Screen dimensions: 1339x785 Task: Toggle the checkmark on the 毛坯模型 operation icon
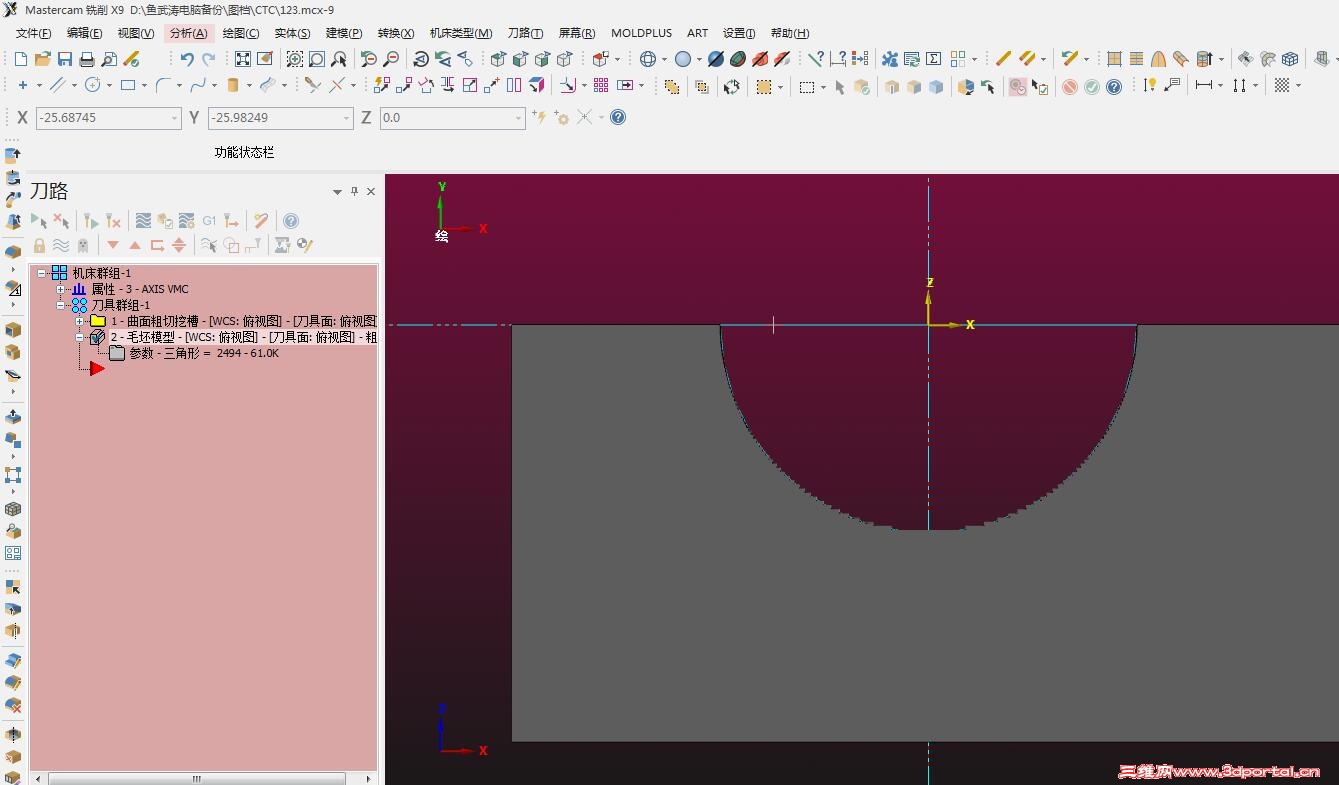[97, 337]
